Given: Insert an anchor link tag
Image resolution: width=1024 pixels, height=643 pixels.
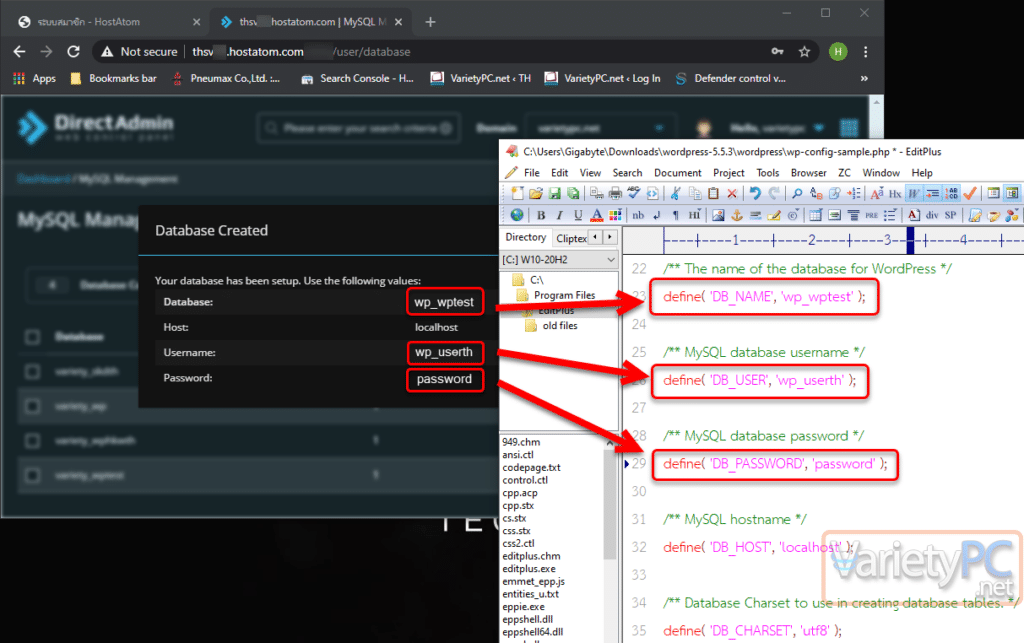Looking at the screenshot, I should click(737, 215).
